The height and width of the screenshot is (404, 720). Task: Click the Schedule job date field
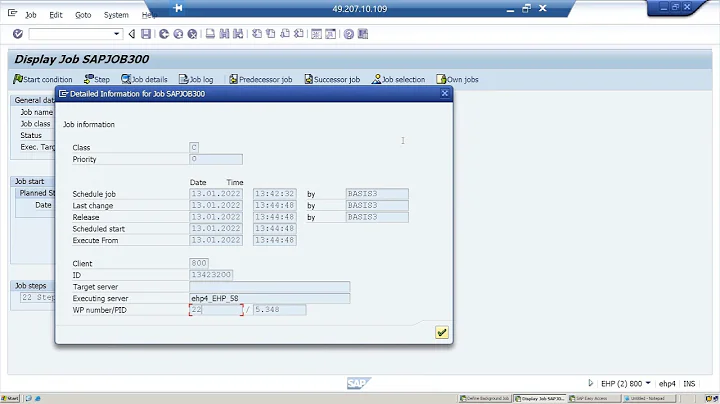coord(216,194)
